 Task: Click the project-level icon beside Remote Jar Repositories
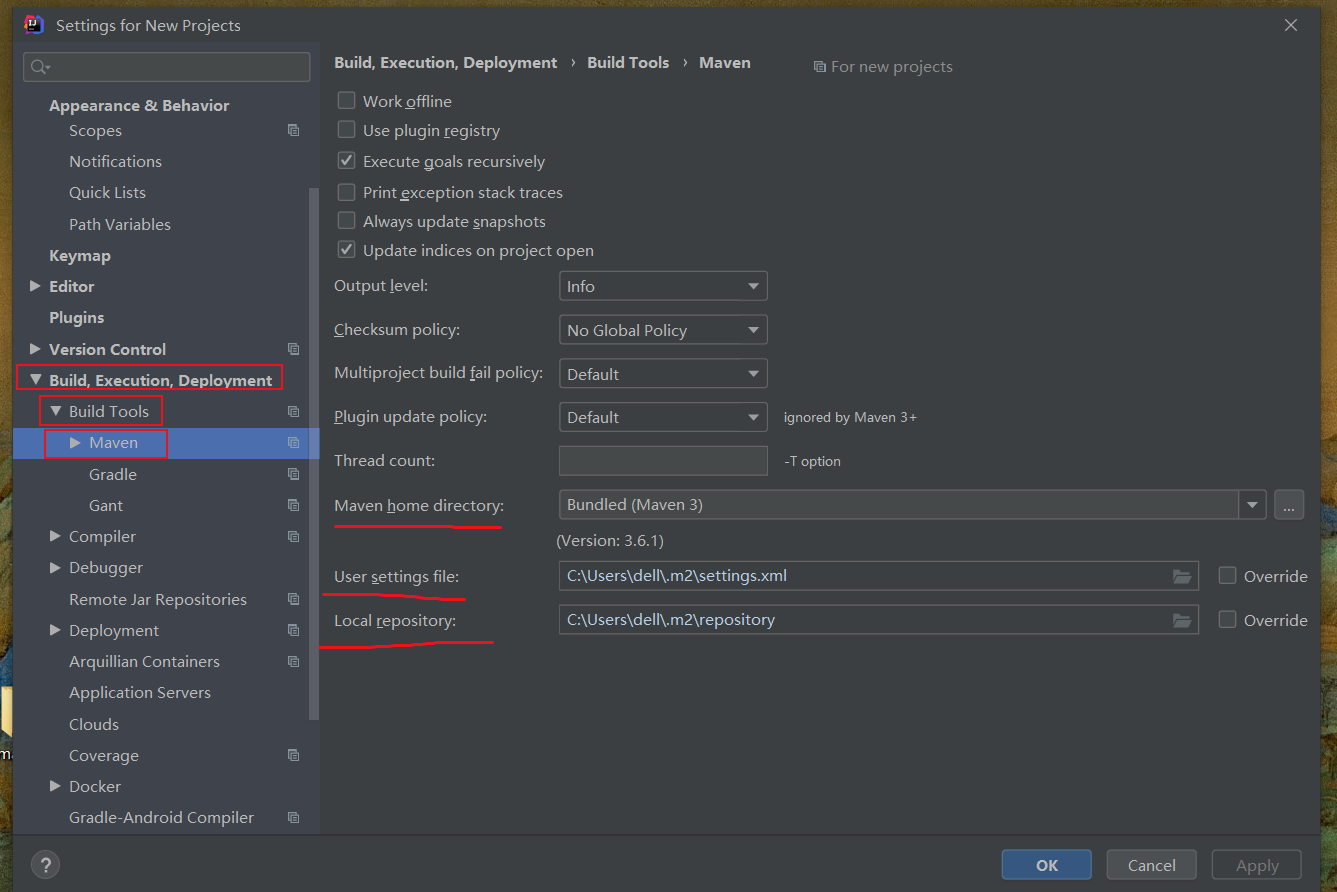[x=293, y=599]
